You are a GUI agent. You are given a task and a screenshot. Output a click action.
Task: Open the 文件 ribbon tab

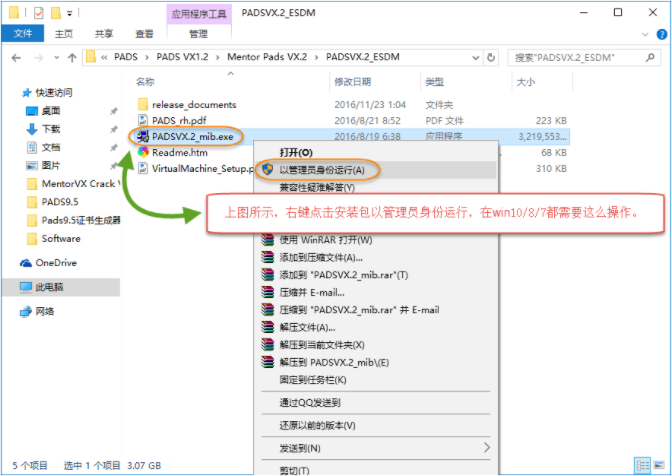(23, 33)
